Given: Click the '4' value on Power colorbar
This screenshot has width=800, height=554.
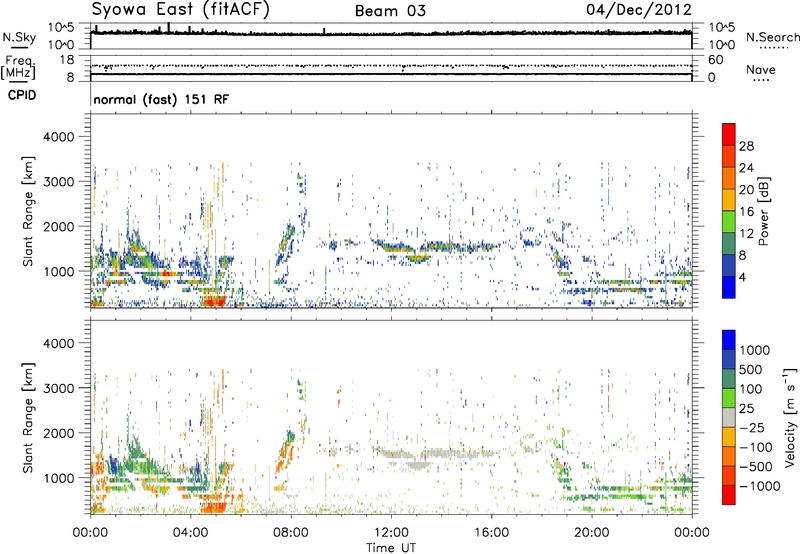Looking at the screenshot, I should coord(743,277).
